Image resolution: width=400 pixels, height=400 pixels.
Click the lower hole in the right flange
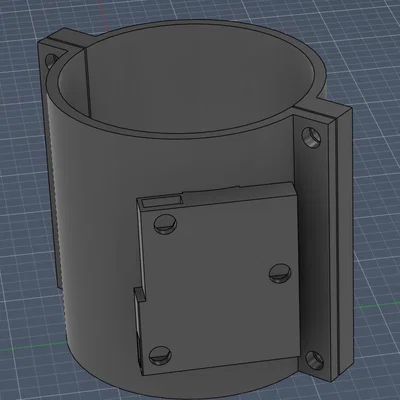[315, 361]
